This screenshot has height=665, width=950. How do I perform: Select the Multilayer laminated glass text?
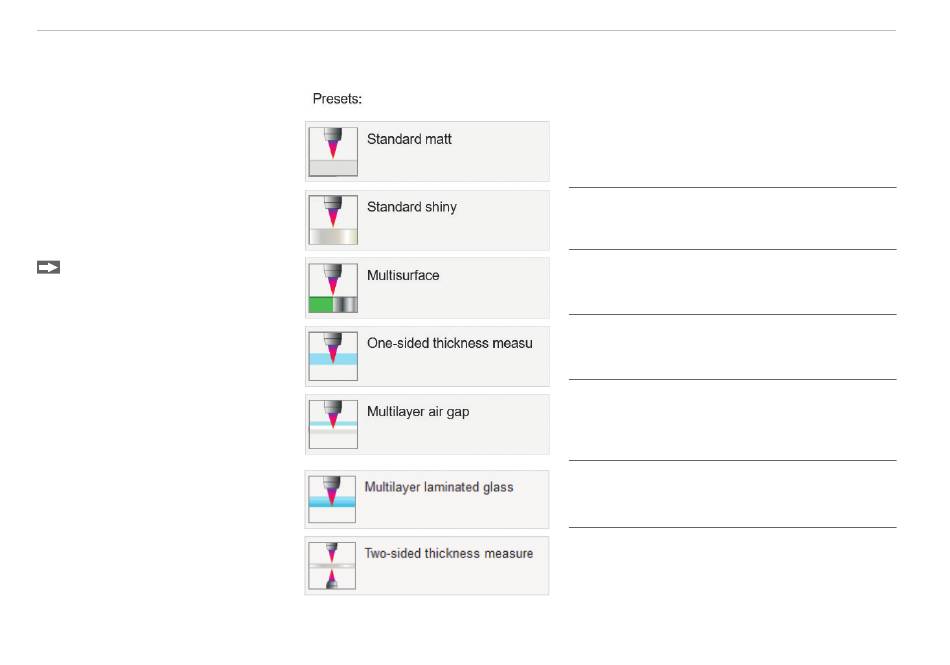(439, 487)
